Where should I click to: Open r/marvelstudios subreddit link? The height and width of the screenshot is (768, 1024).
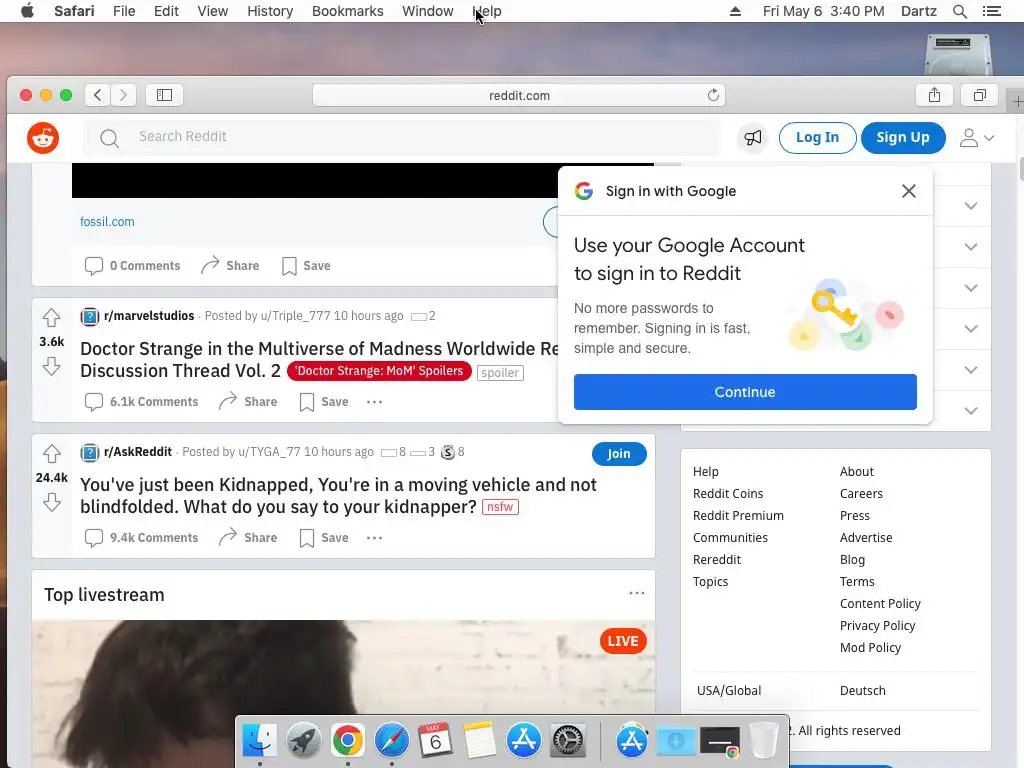[149, 315]
